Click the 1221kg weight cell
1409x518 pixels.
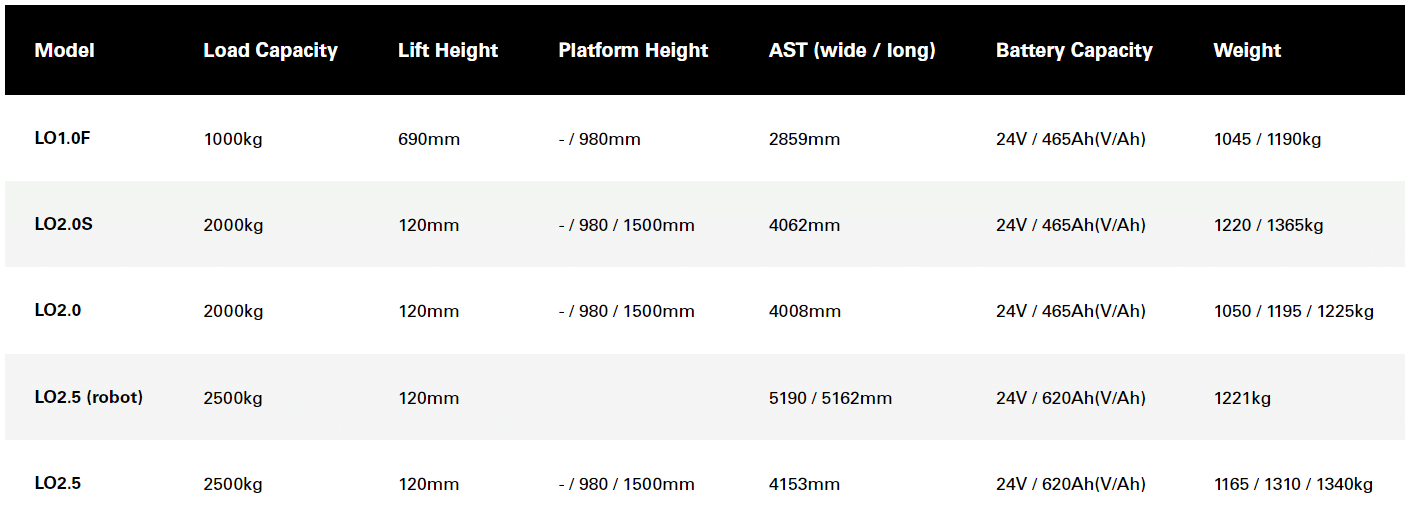[x=1242, y=398]
